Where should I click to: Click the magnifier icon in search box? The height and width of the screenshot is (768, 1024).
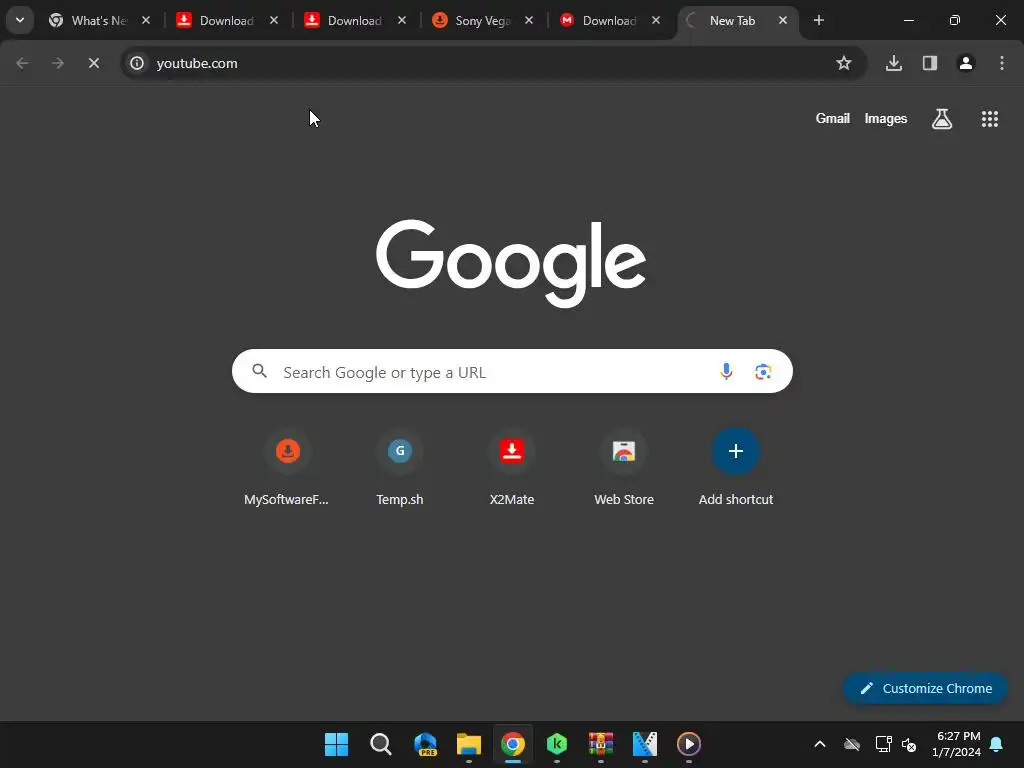[260, 371]
